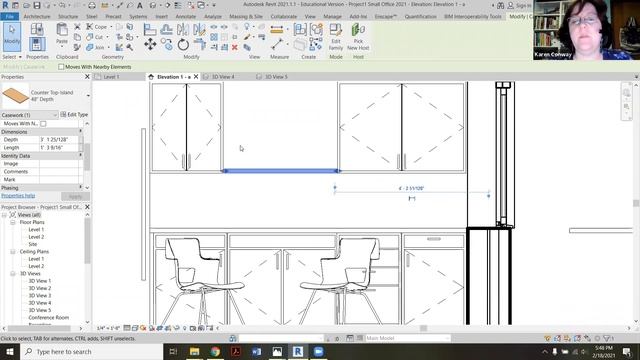Click Pick New Host
Image resolution: width=640 pixels, height=360 pixels.
coord(358,36)
